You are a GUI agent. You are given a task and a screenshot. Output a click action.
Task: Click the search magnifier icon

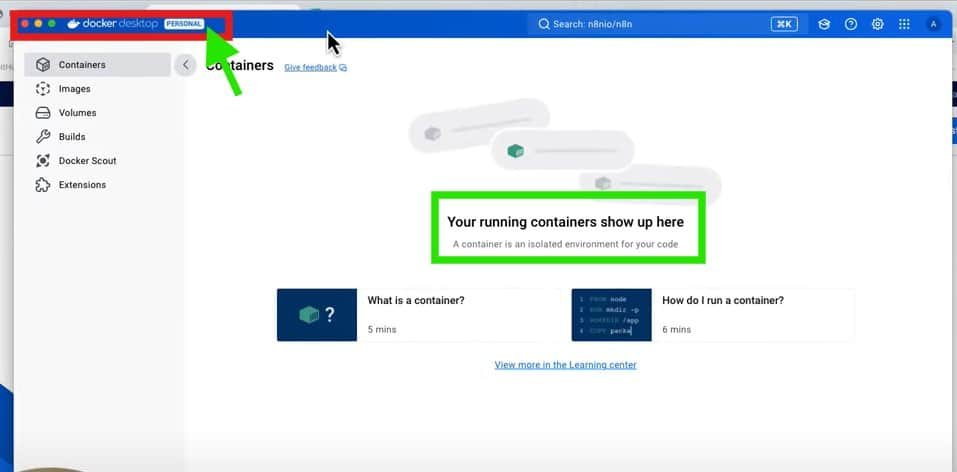coord(544,24)
